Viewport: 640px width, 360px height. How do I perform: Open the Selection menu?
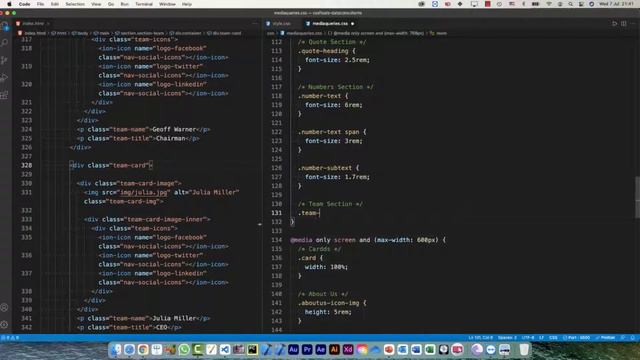pyautogui.click(x=75, y=4)
